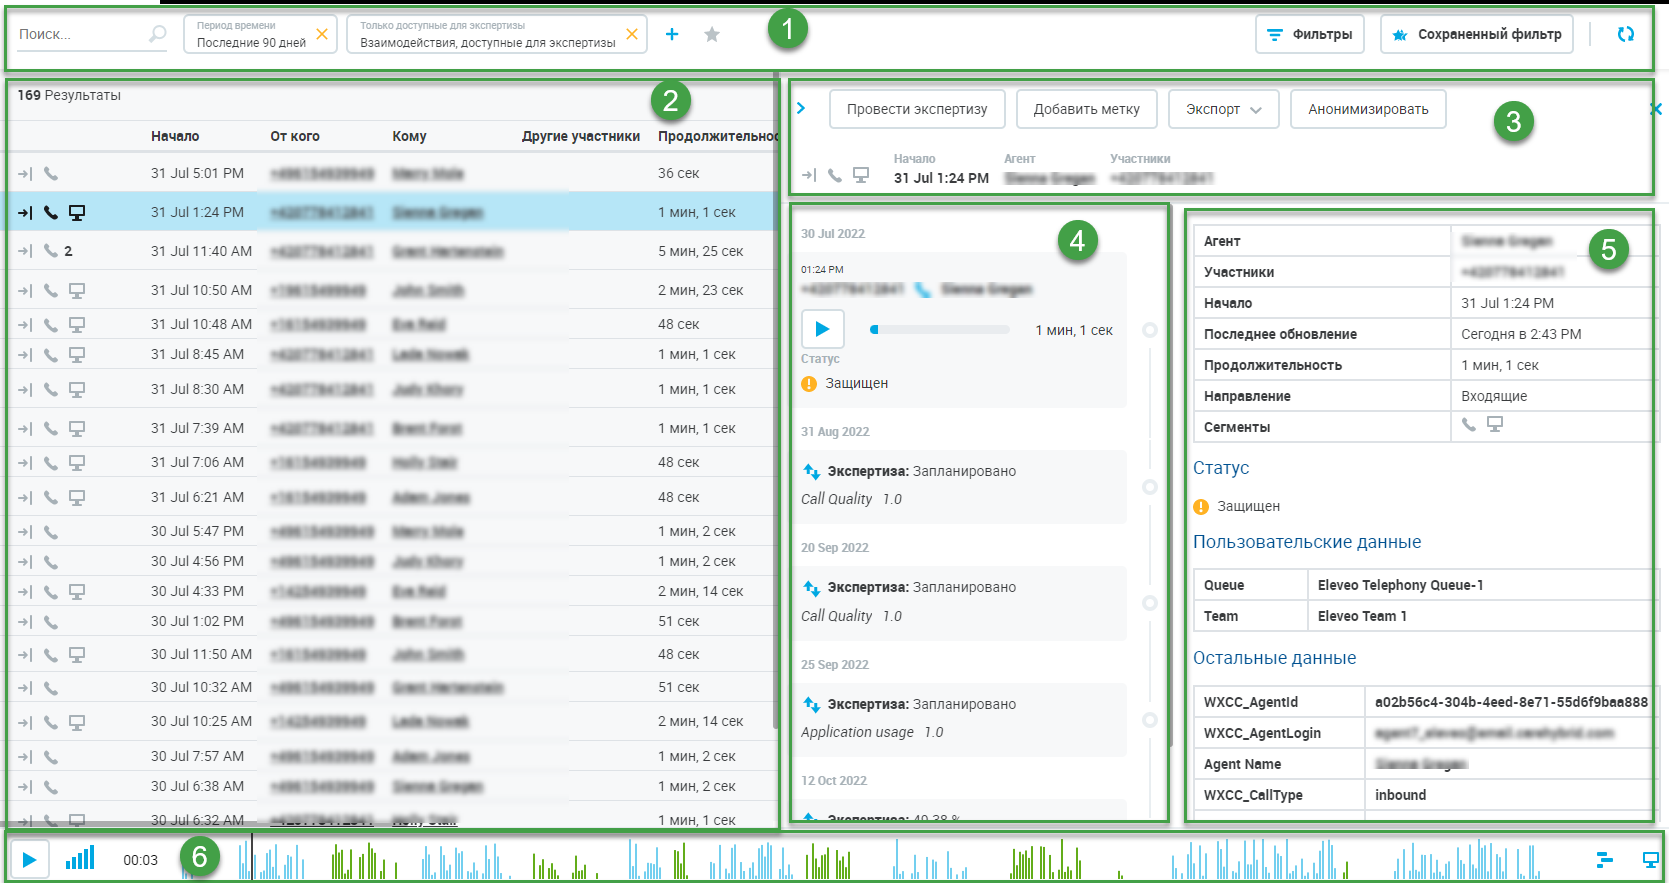
Task: Click Остальные данные section heading
Action: (x=1275, y=658)
